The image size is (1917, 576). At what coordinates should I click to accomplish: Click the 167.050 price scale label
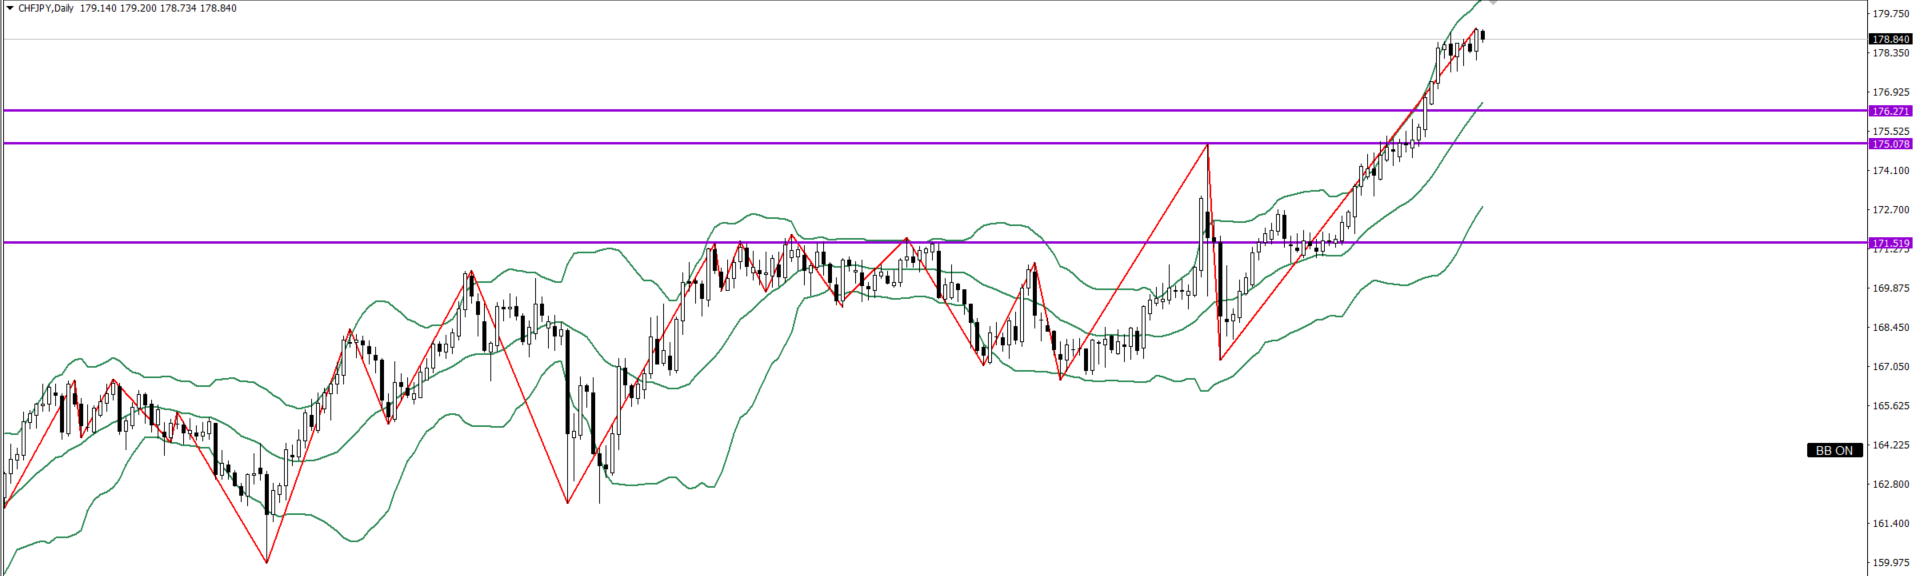click(1890, 367)
